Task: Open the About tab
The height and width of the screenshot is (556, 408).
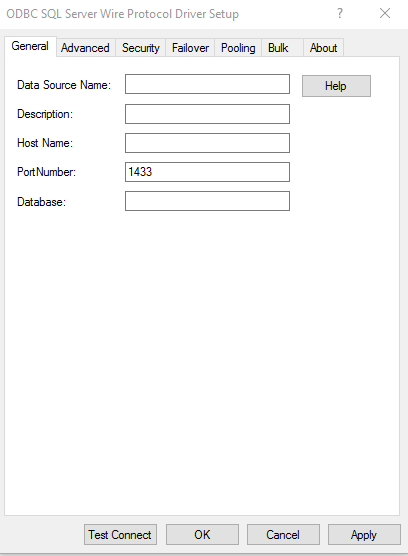Action: [323, 48]
